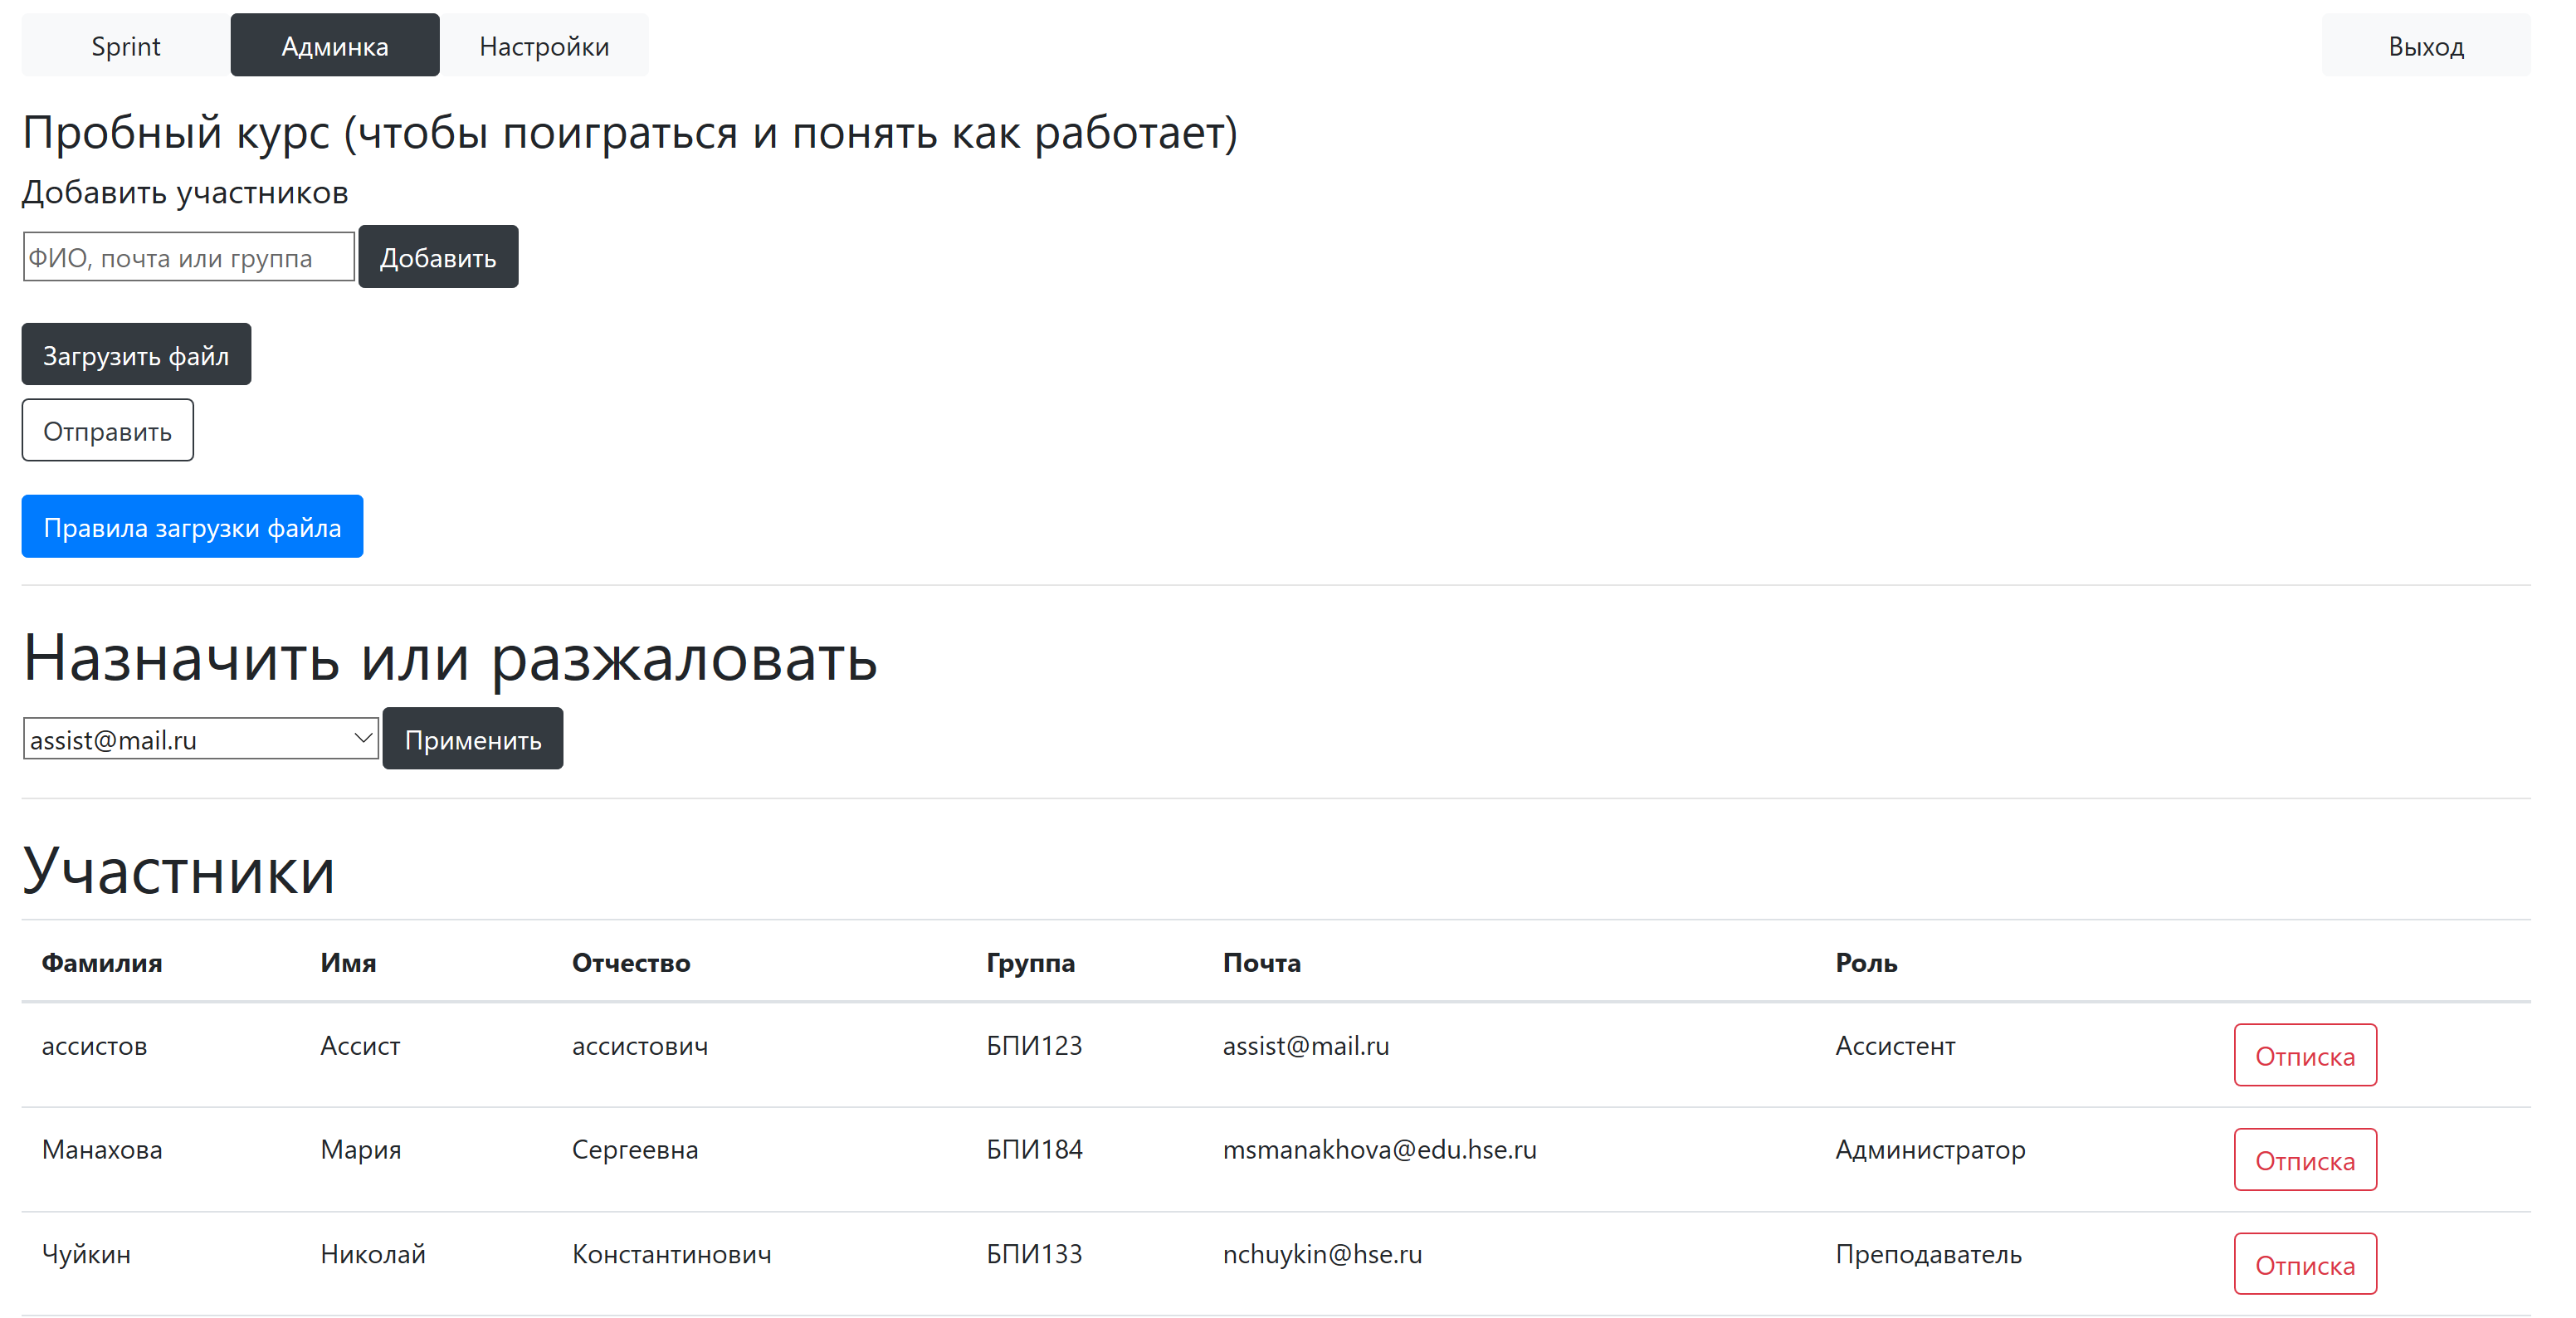The width and height of the screenshot is (2576, 1318).
Task: Select the msmanakhova@edu.hse.ru email cell
Action: click(1380, 1150)
